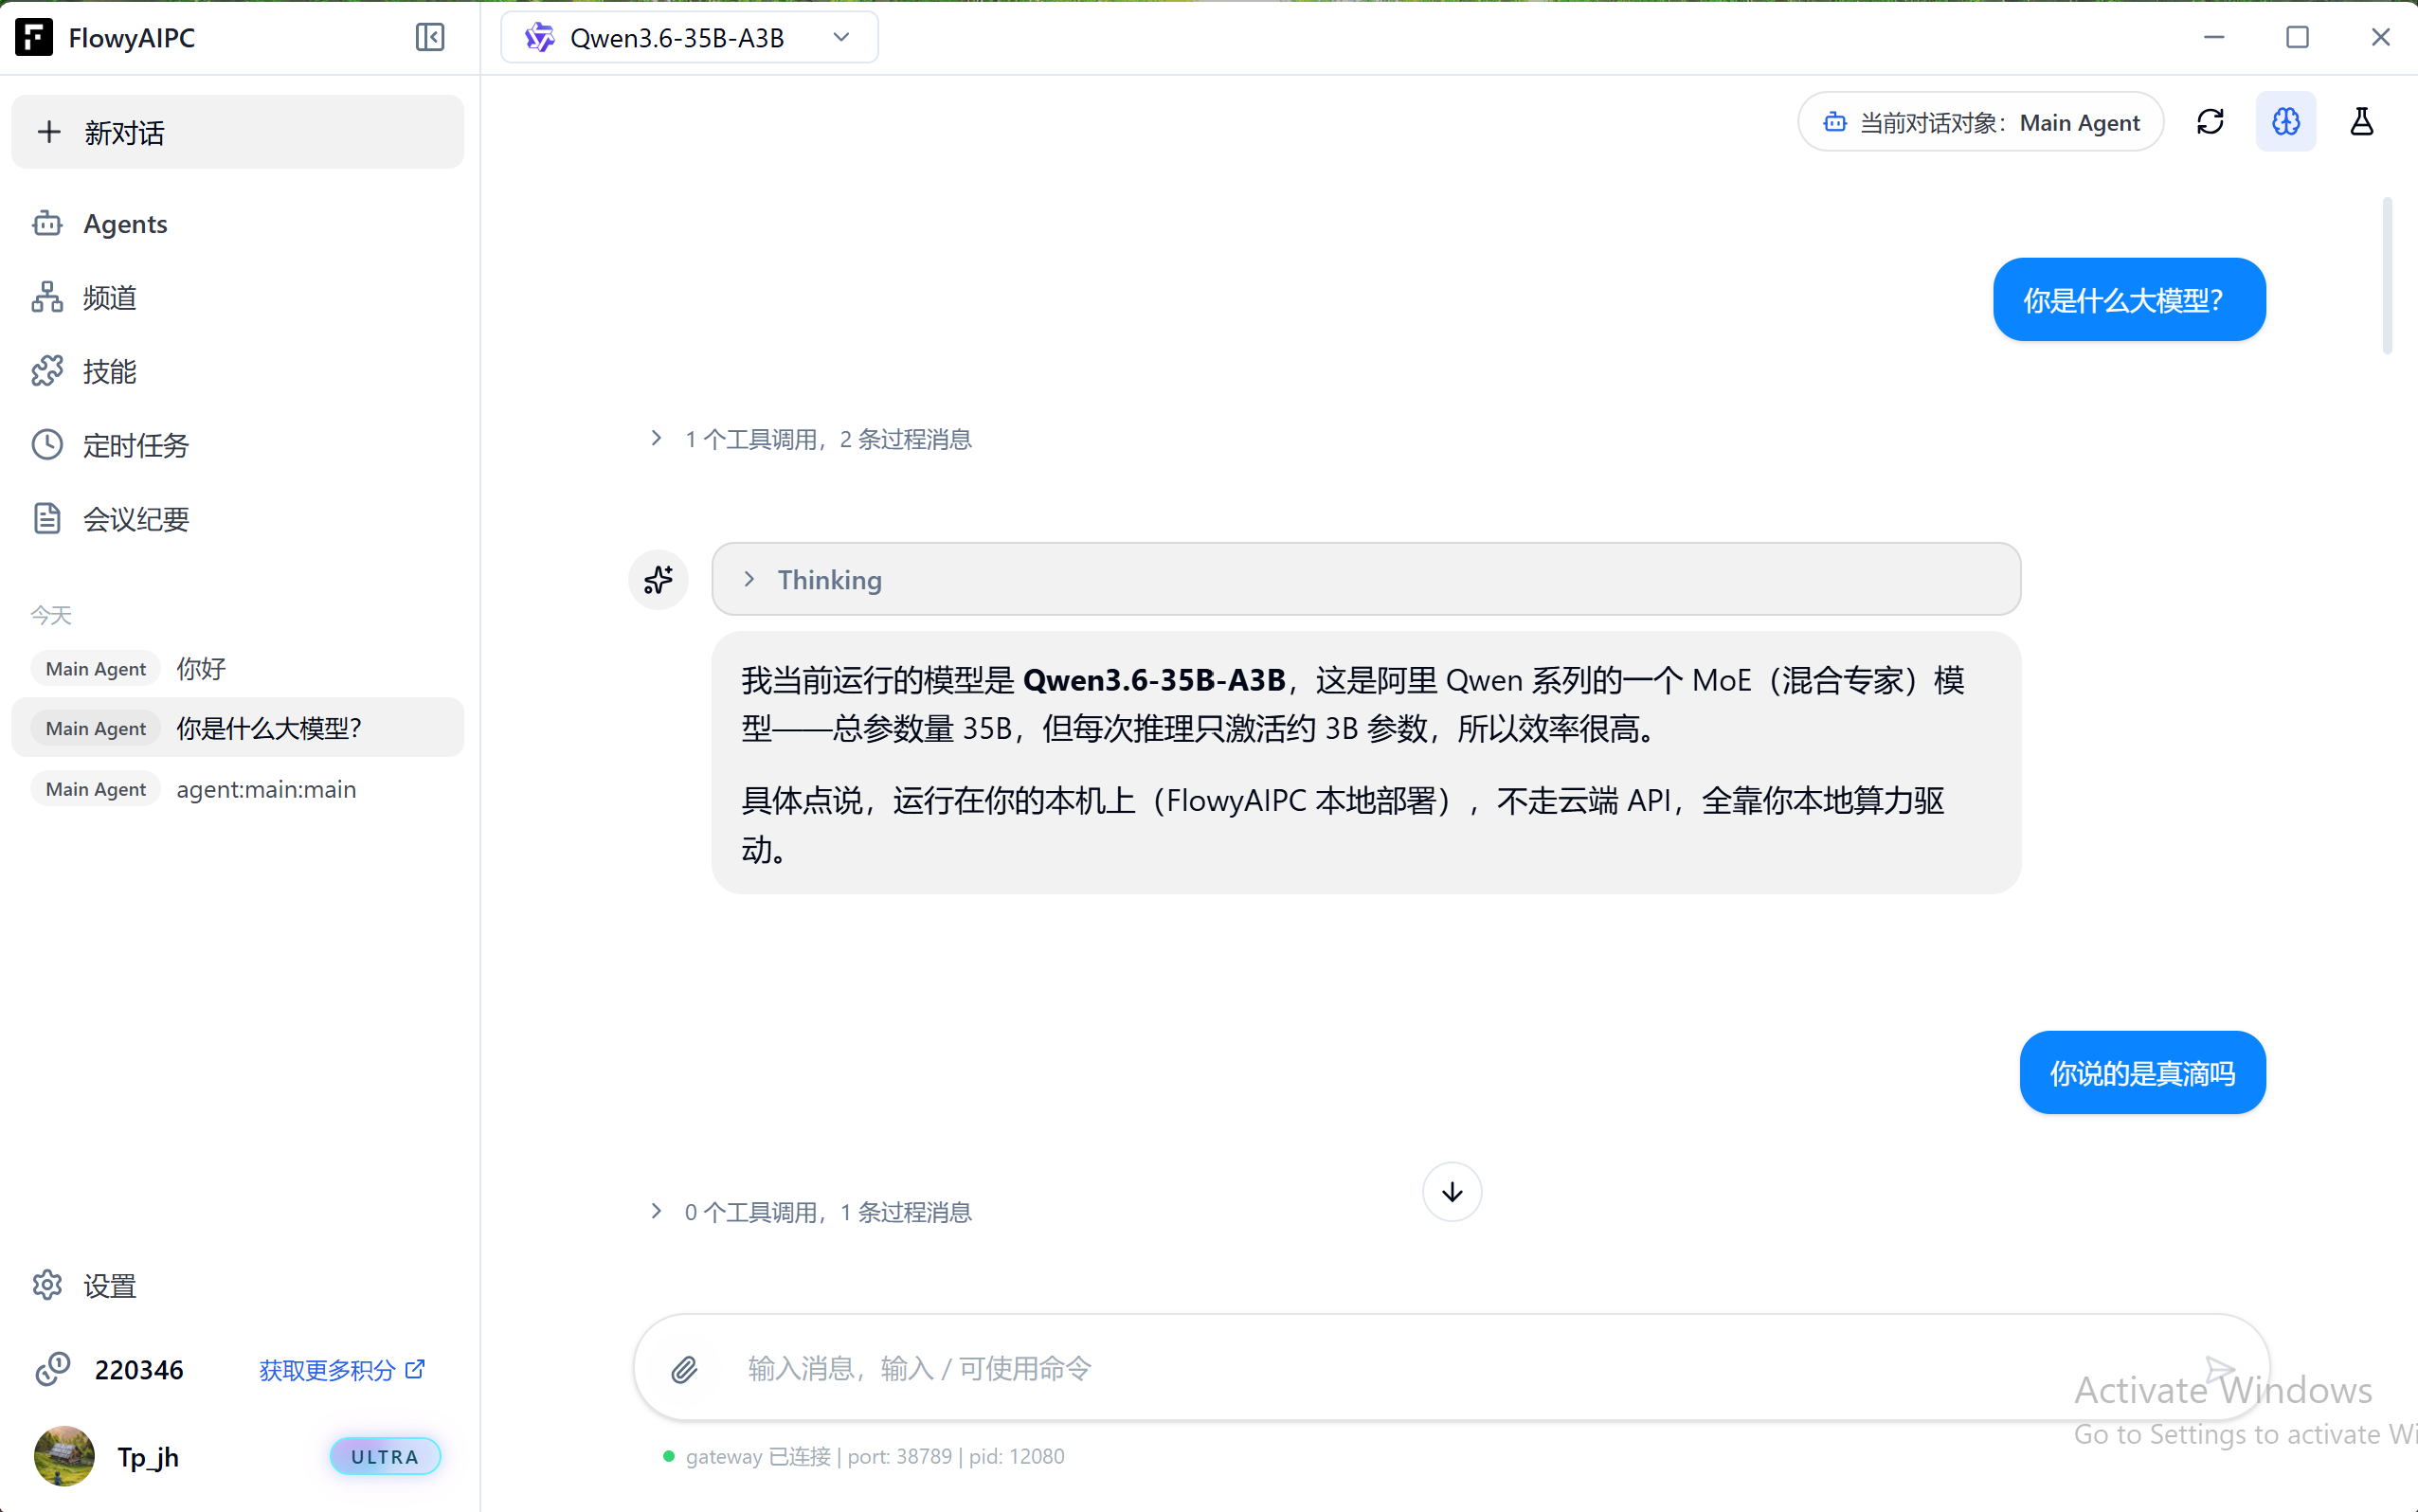Select the agent:main:main conversation

point(238,789)
